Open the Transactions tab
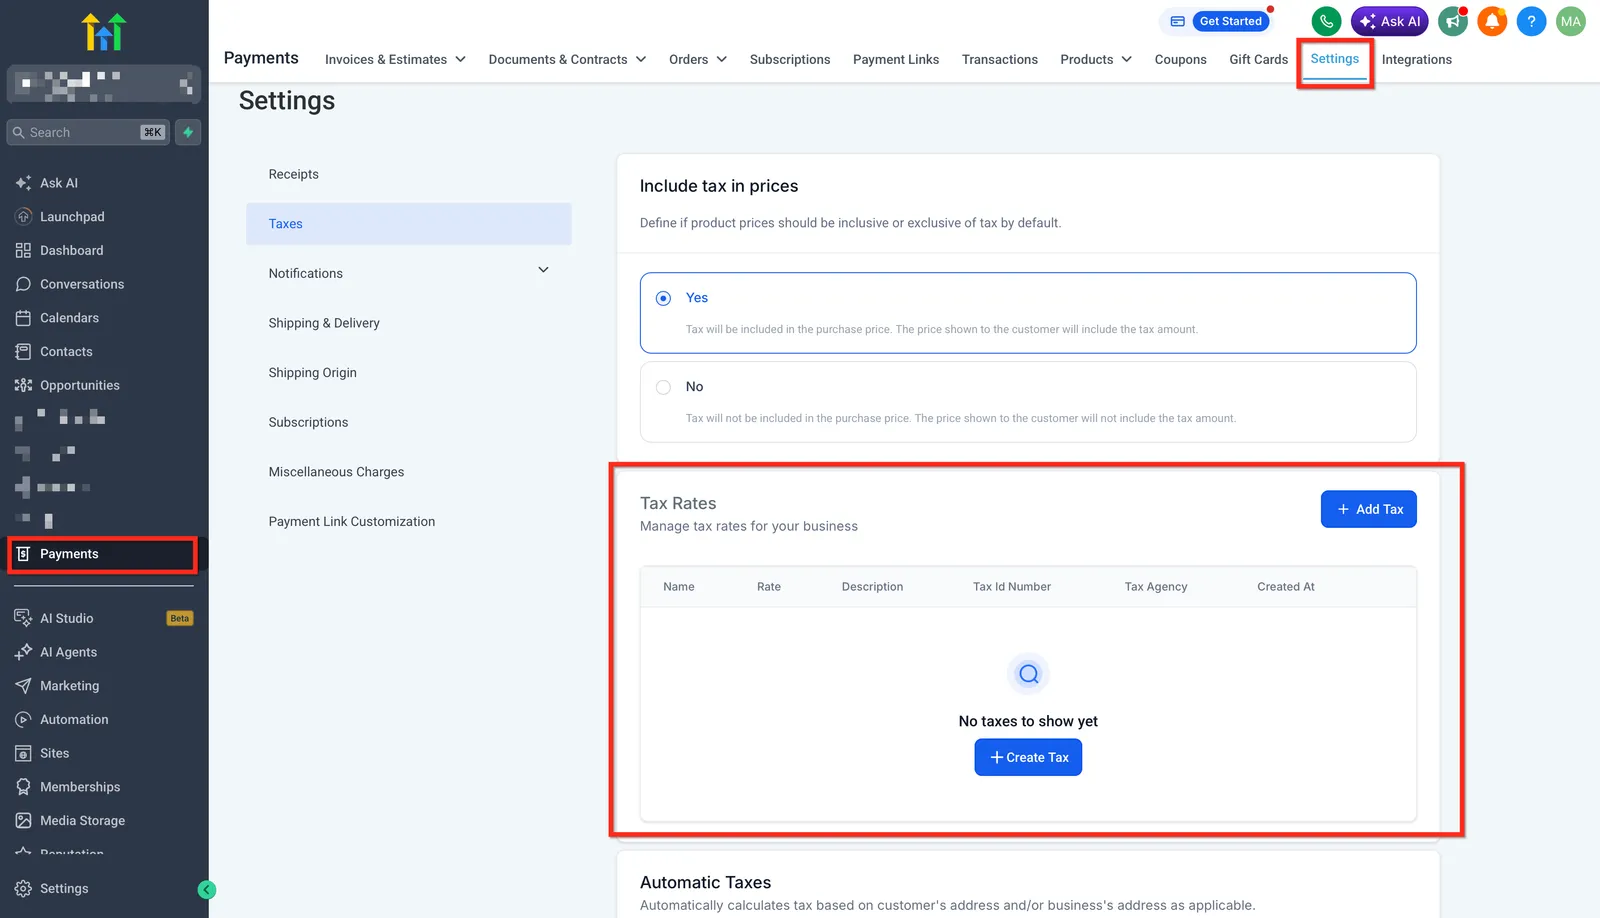Viewport: 1600px width, 918px height. pos(1000,59)
